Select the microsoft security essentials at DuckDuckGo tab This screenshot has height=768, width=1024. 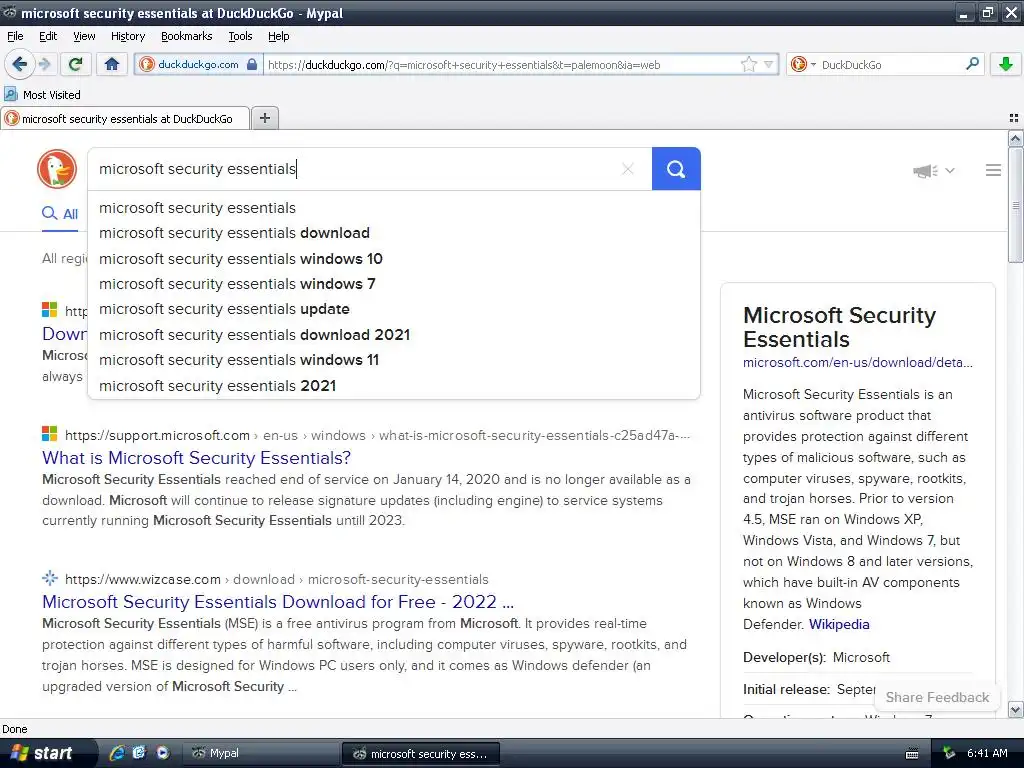point(125,118)
